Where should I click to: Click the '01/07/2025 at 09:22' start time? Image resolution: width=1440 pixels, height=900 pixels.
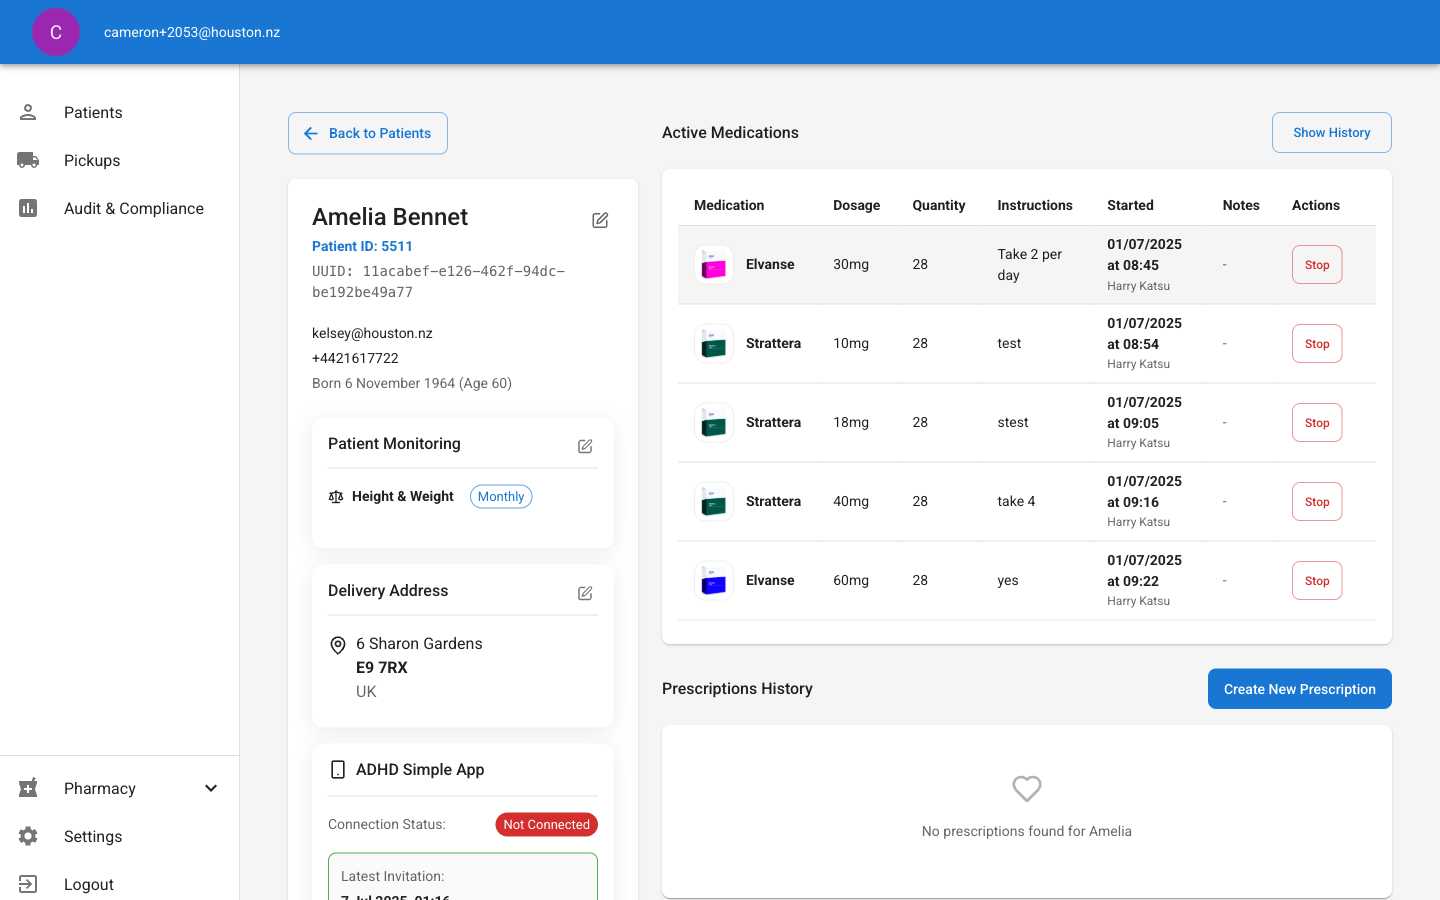pos(1144,571)
